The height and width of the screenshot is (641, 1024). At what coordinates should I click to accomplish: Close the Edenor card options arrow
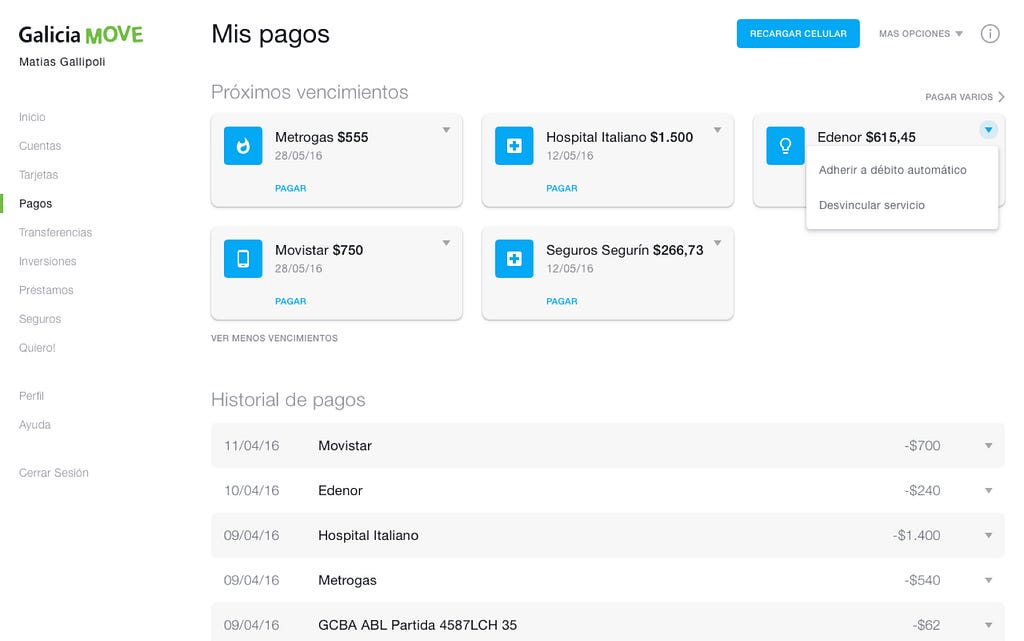click(989, 130)
